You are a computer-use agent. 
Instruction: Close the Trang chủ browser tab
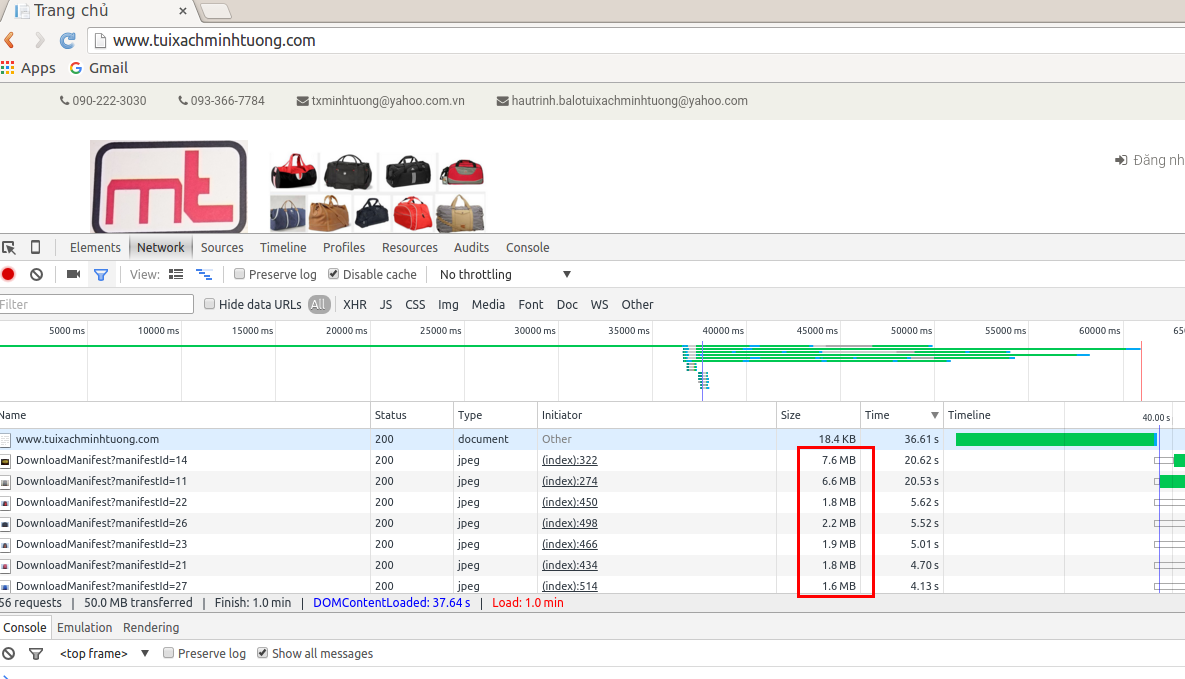[x=183, y=11]
